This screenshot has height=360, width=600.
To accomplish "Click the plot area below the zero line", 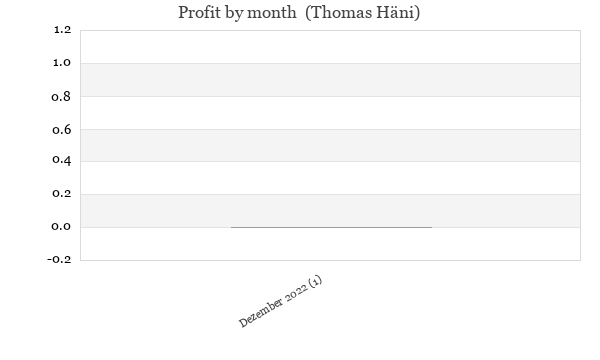I will [331, 244].
